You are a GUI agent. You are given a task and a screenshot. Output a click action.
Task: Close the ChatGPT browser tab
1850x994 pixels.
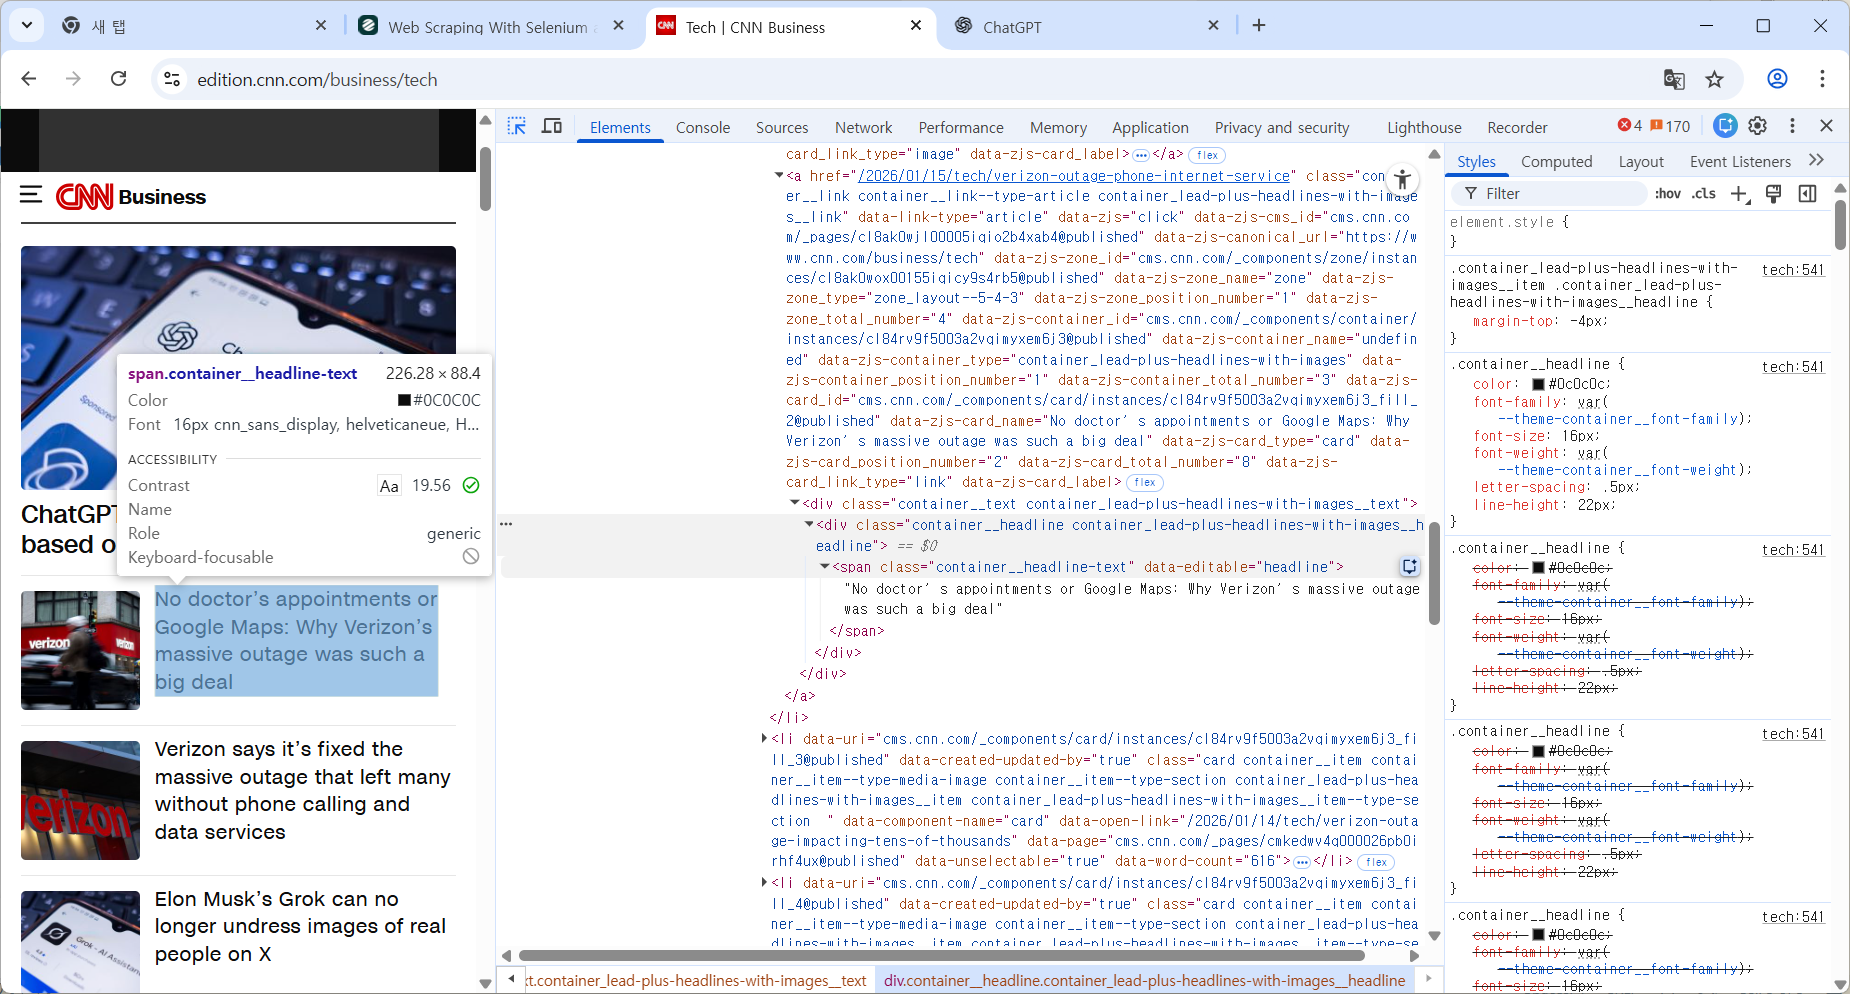[1213, 26]
